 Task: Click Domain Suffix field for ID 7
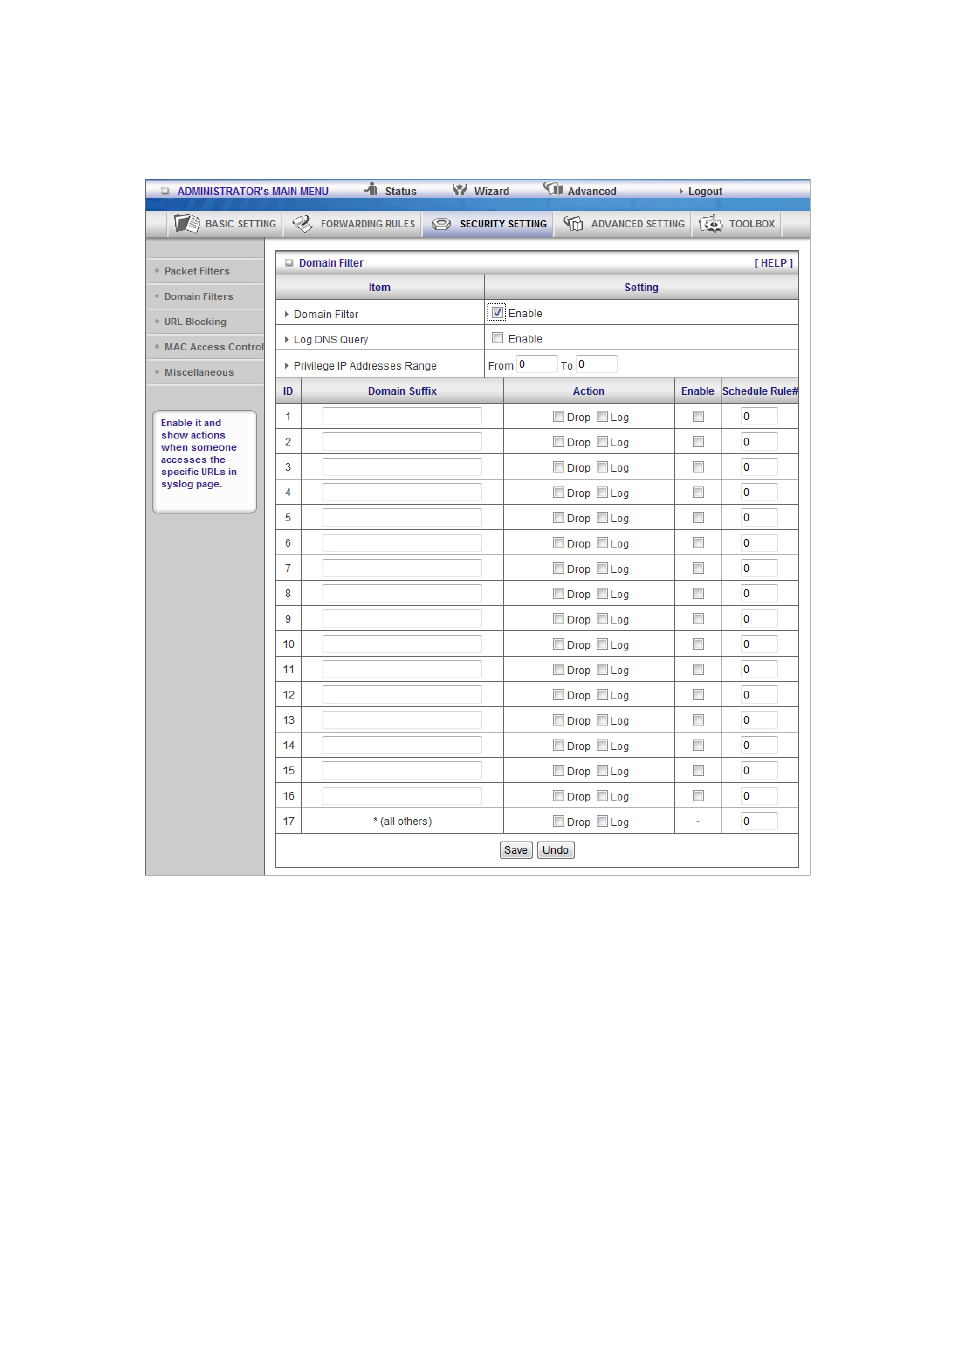[x=401, y=568]
